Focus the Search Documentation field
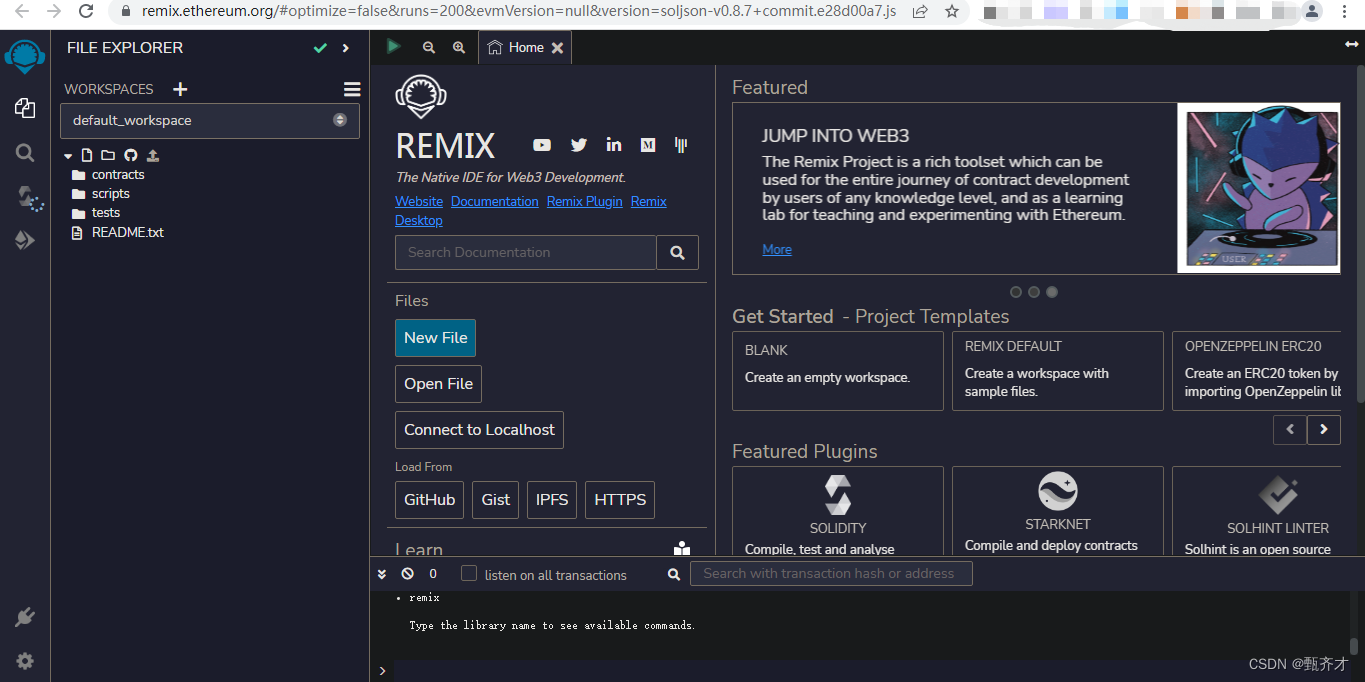The image size is (1365, 682). click(x=526, y=253)
